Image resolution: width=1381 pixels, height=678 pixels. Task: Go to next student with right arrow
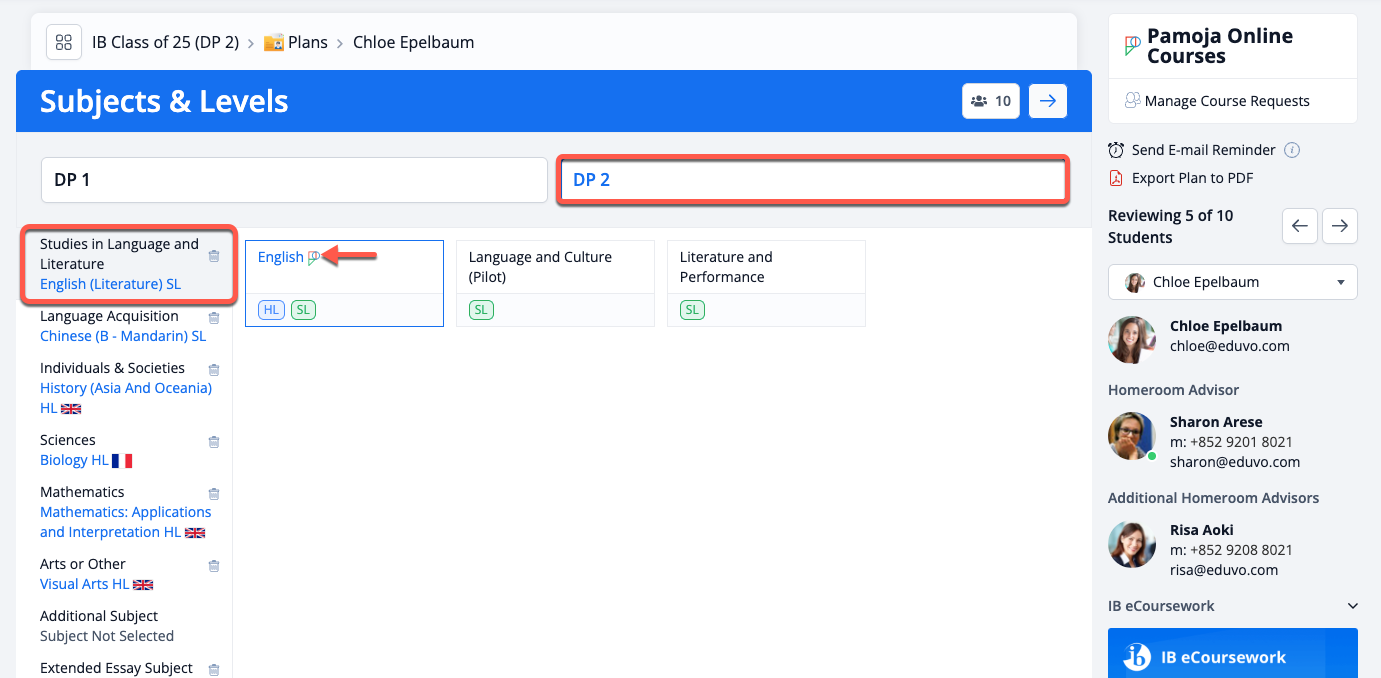tap(1340, 226)
